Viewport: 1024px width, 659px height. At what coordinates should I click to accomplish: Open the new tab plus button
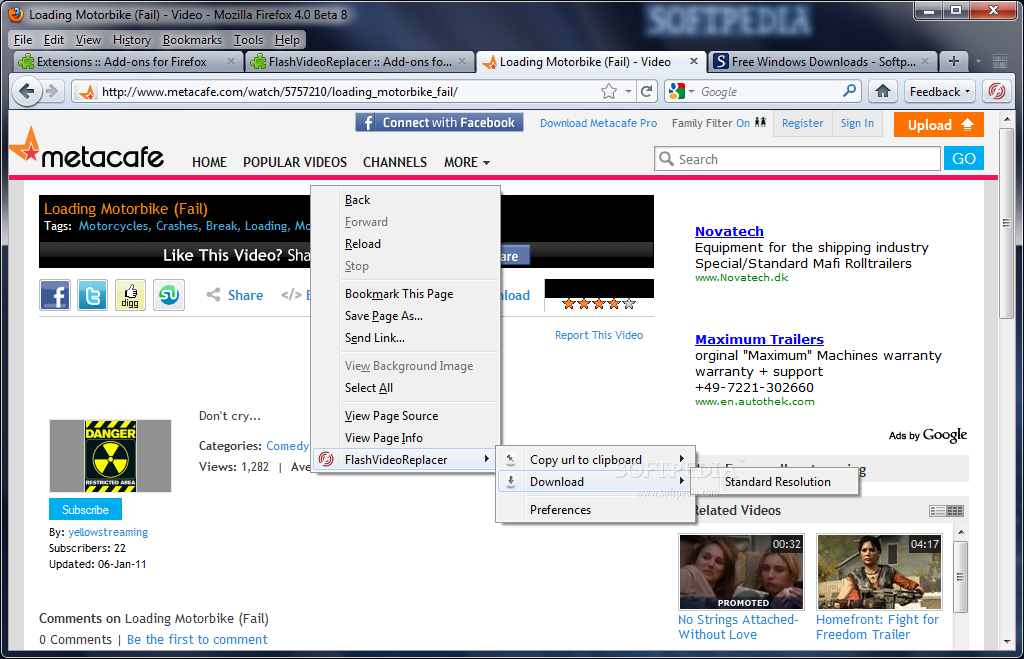(953, 61)
